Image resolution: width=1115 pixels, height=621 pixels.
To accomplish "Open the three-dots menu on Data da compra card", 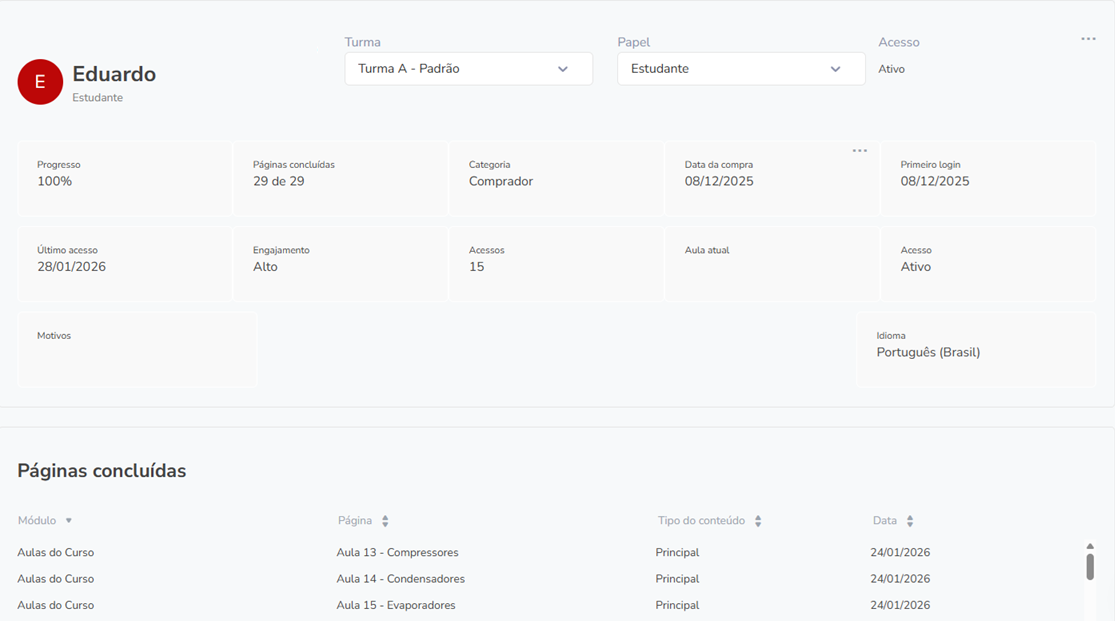I will (859, 151).
